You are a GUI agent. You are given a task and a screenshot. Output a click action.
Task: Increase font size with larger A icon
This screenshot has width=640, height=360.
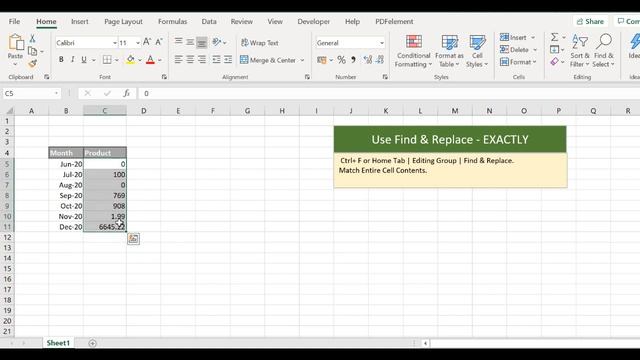(147, 42)
